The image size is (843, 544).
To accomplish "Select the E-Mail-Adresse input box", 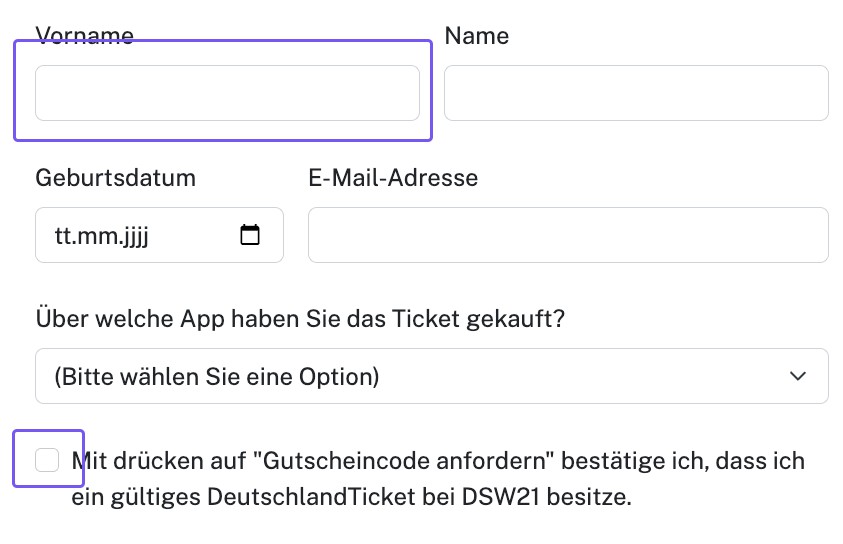I will click(567, 235).
